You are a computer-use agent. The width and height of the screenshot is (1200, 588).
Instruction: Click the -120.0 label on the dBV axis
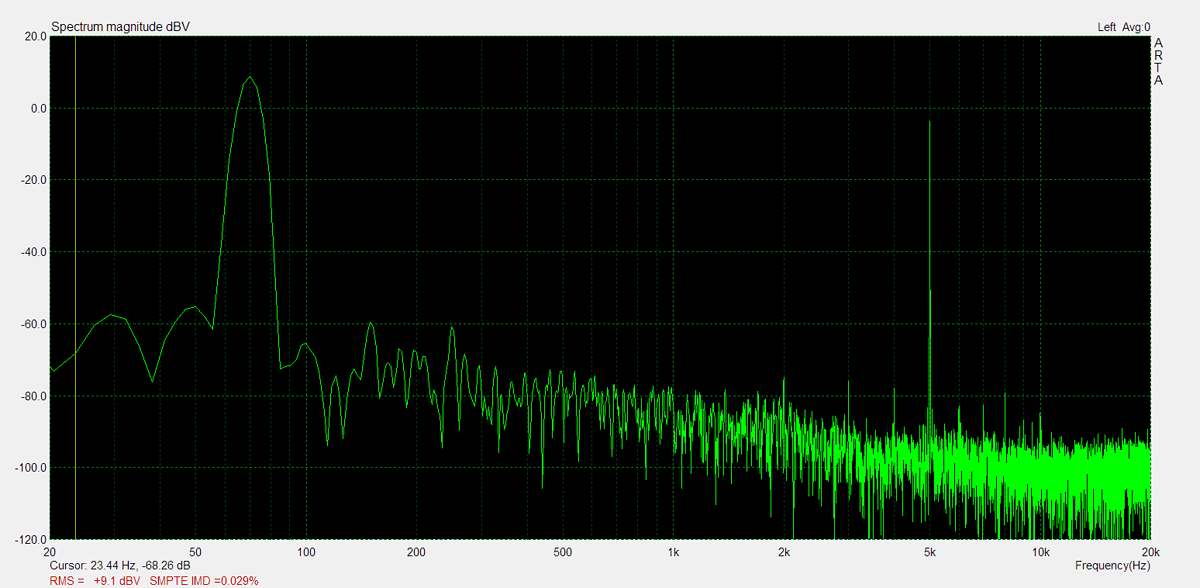[x=31, y=540]
